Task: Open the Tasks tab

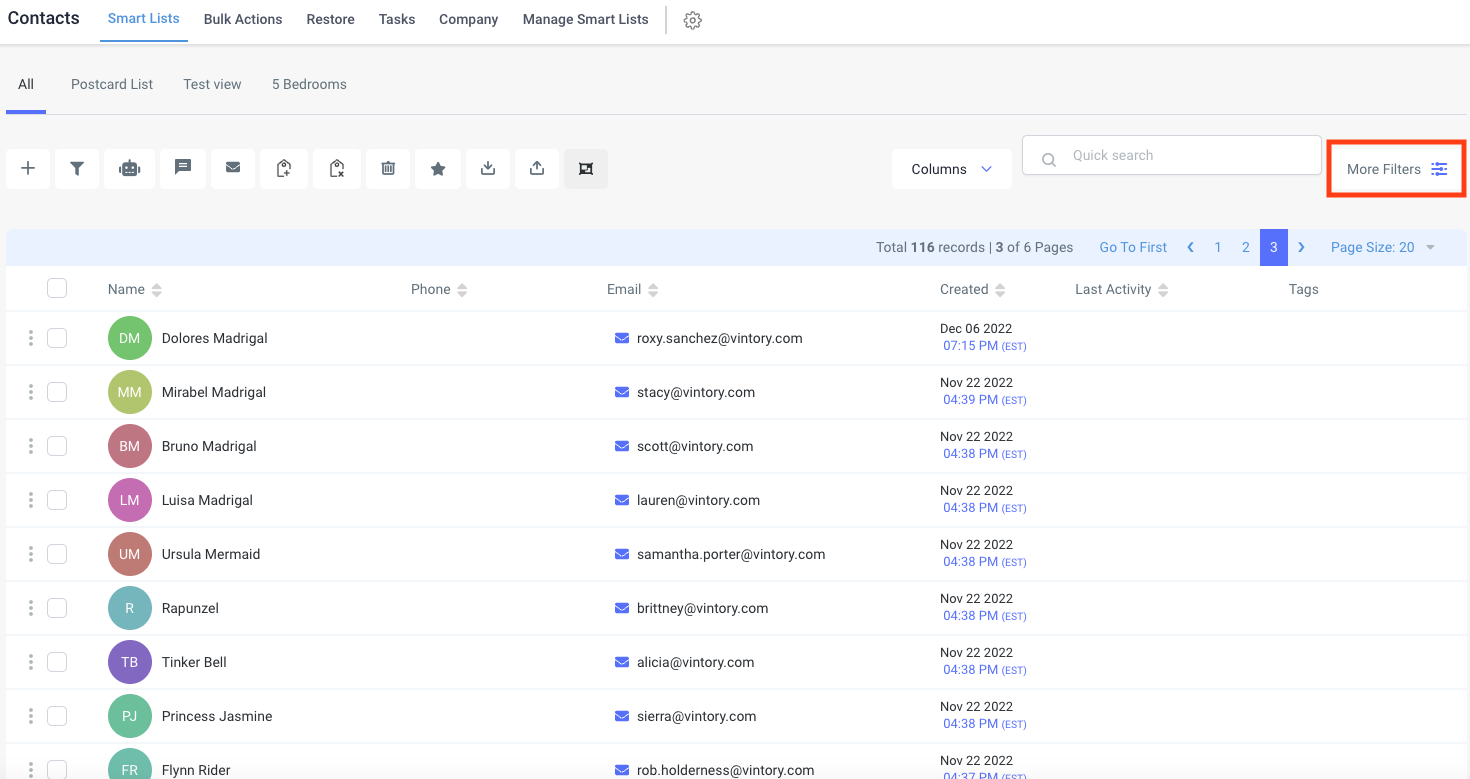Action: [397, 19]
